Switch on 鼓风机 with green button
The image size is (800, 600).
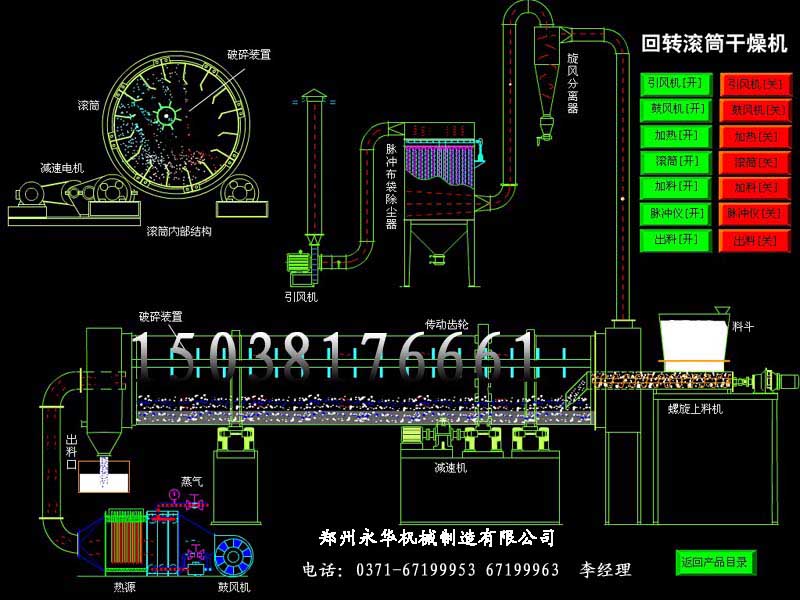click(x=675, y=109)
